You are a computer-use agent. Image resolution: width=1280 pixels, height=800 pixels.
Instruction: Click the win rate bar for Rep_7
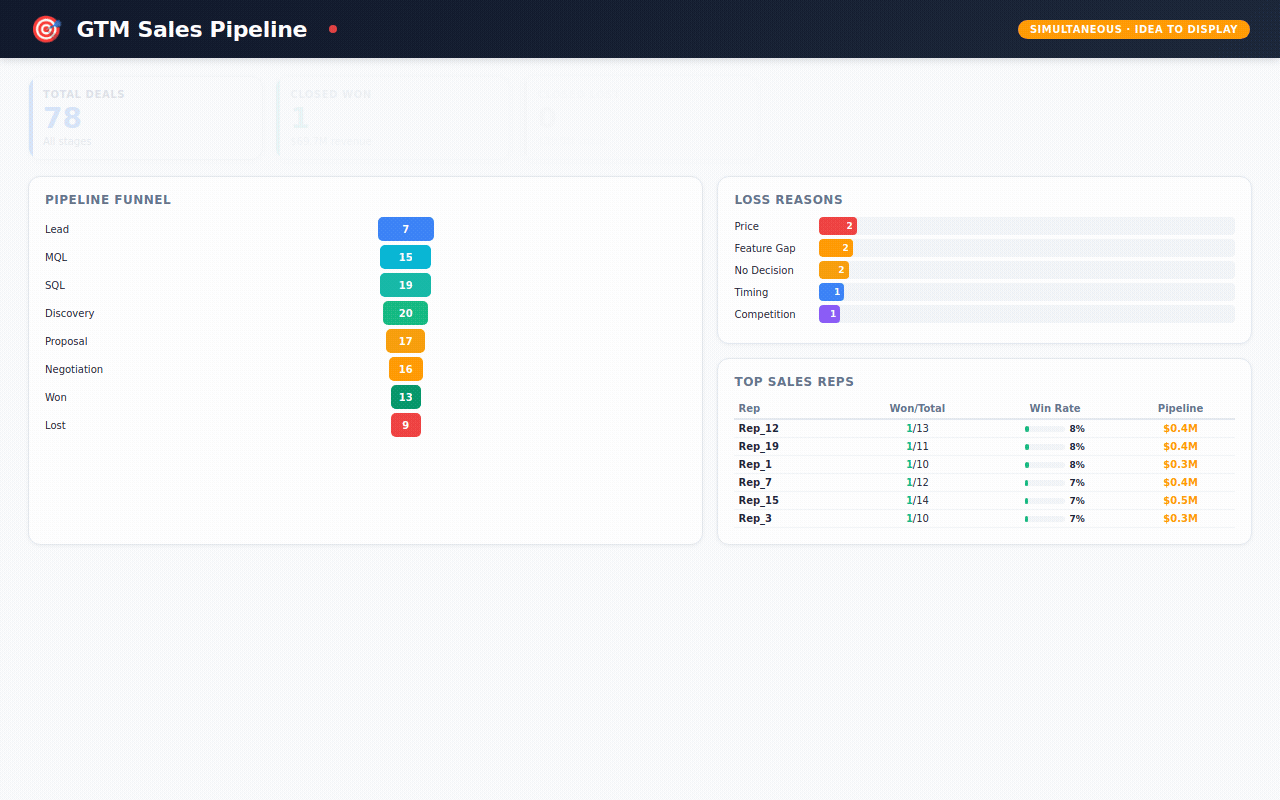pyautogui.click(x=1044, y=483)
